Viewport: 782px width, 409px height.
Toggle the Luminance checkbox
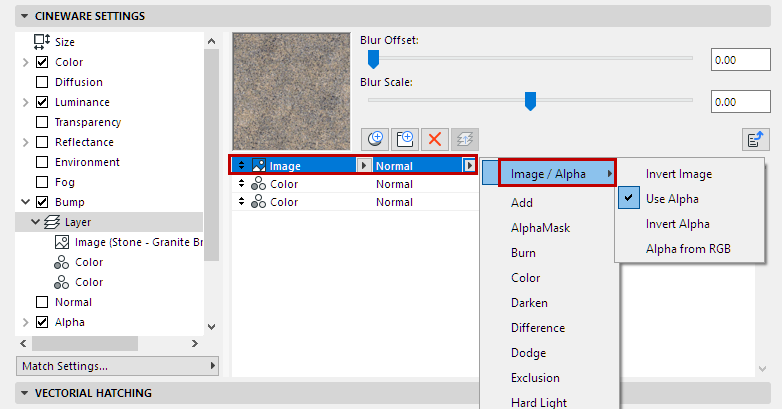[x=42, y=102]
